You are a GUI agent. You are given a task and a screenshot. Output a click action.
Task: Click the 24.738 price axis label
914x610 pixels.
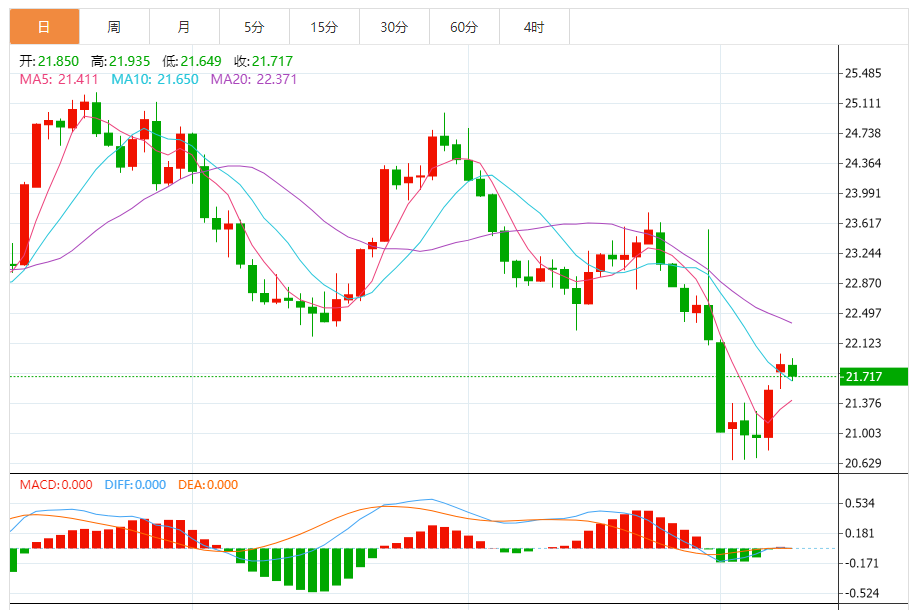click(x=863, y=134)
